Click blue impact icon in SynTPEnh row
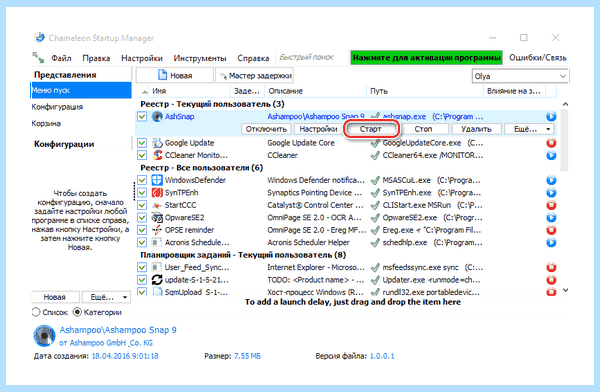The height and width of the screenshot is (392, 600). point(551,193)
